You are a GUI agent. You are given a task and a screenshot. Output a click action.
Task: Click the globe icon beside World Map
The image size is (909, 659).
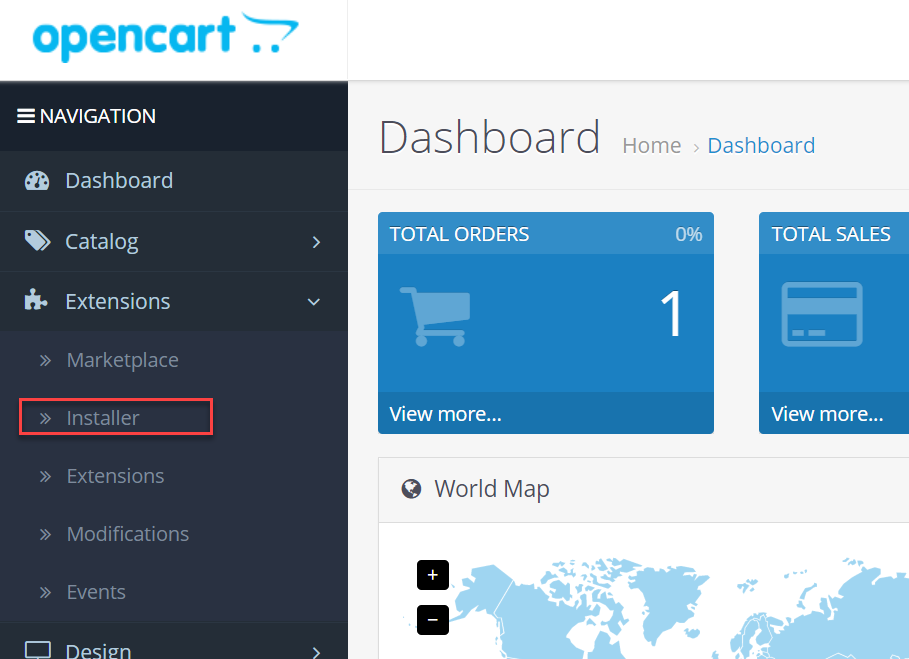pos(412,489)
